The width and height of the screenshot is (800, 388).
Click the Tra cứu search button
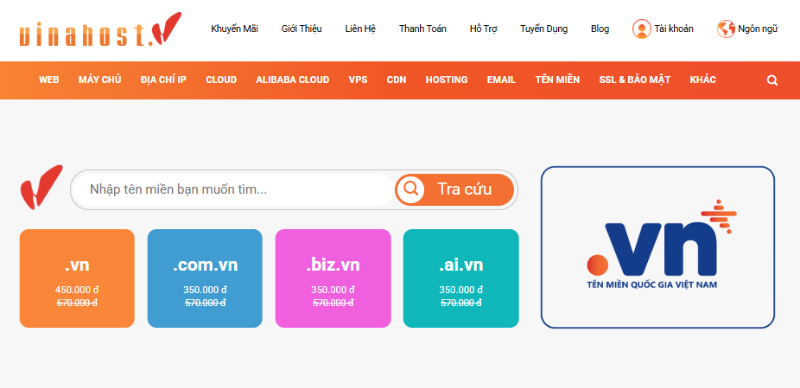[454, 189]
